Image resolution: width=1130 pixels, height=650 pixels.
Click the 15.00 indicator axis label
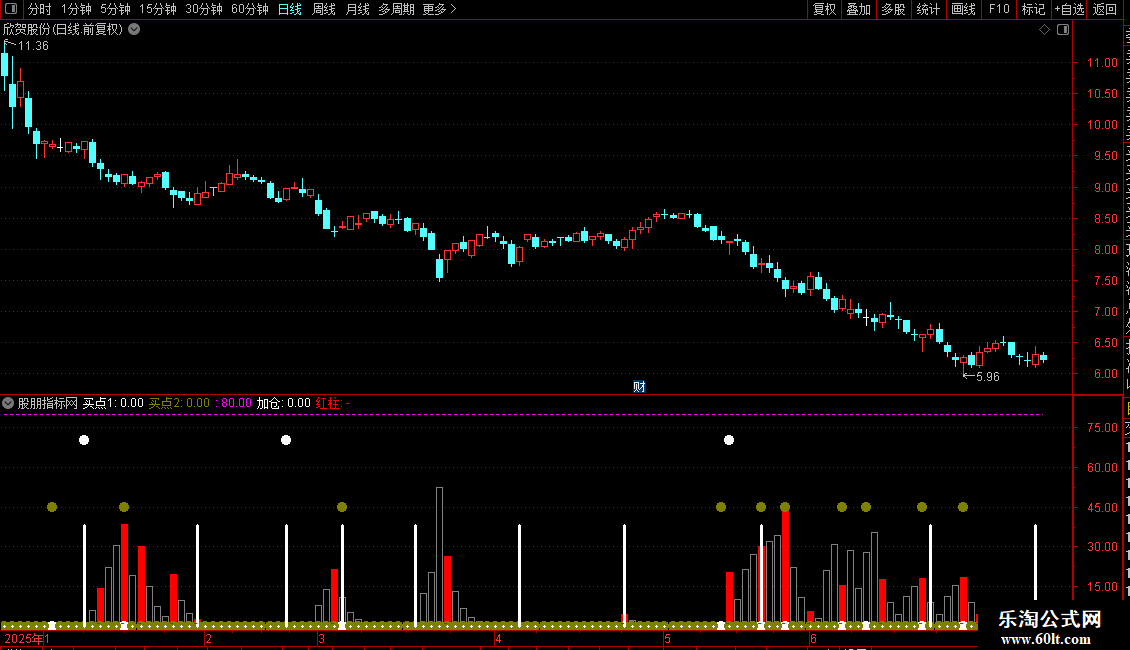pos(1102,587)
